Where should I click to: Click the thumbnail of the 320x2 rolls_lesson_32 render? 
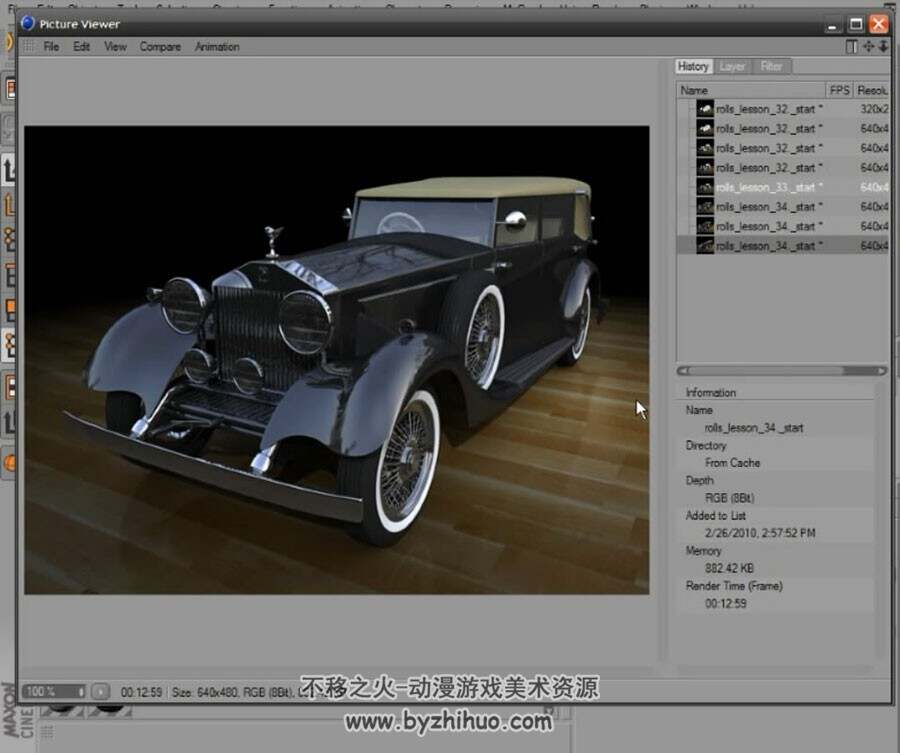[705, 108]
